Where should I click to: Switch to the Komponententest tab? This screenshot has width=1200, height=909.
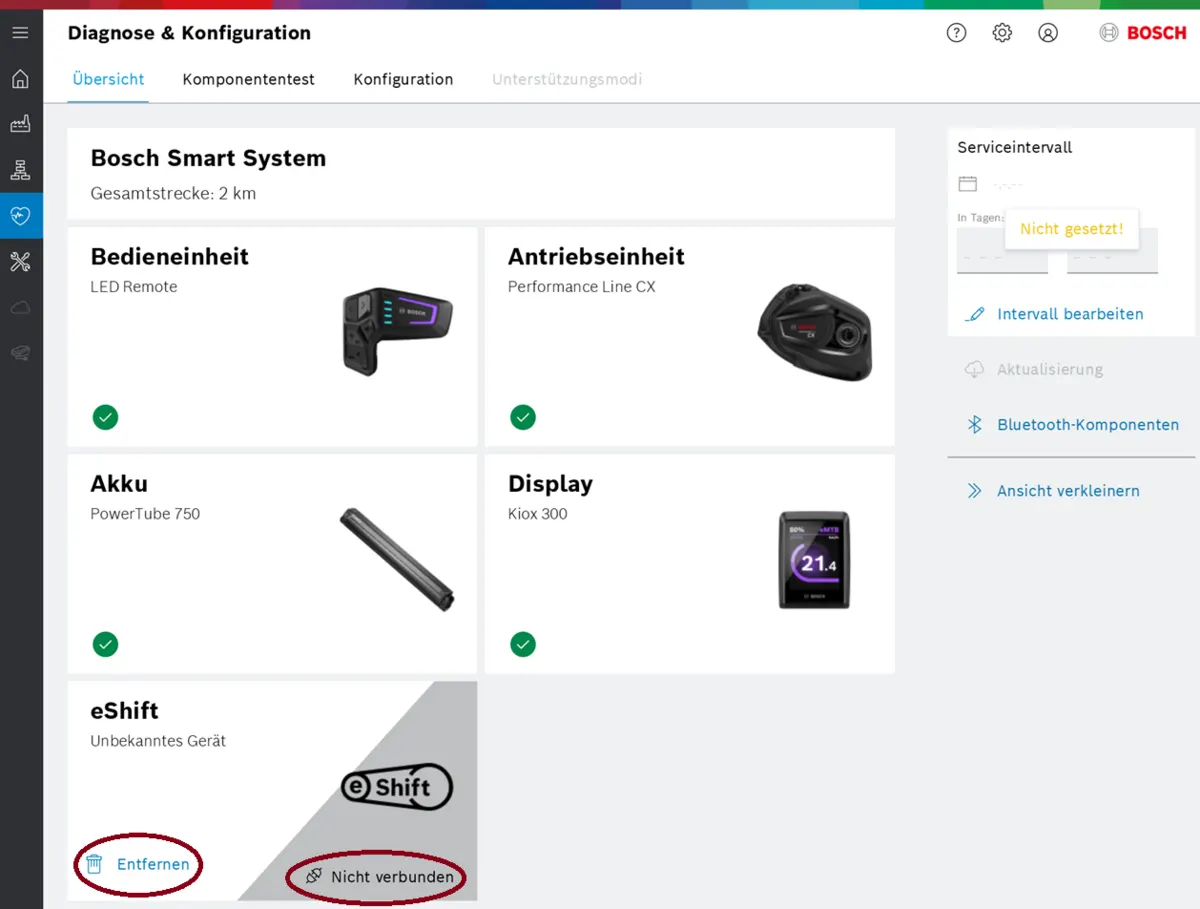[x=248, y=79]
